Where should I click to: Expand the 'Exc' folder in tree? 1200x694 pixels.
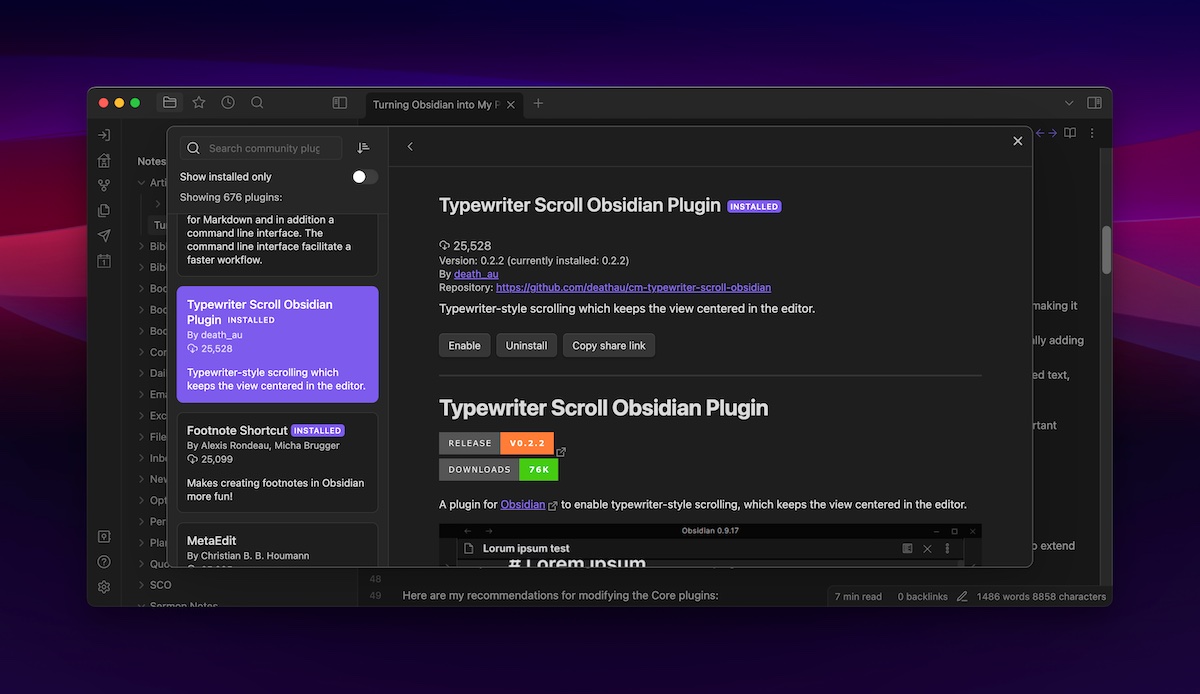pyautogui.click(x=141, y=416)
